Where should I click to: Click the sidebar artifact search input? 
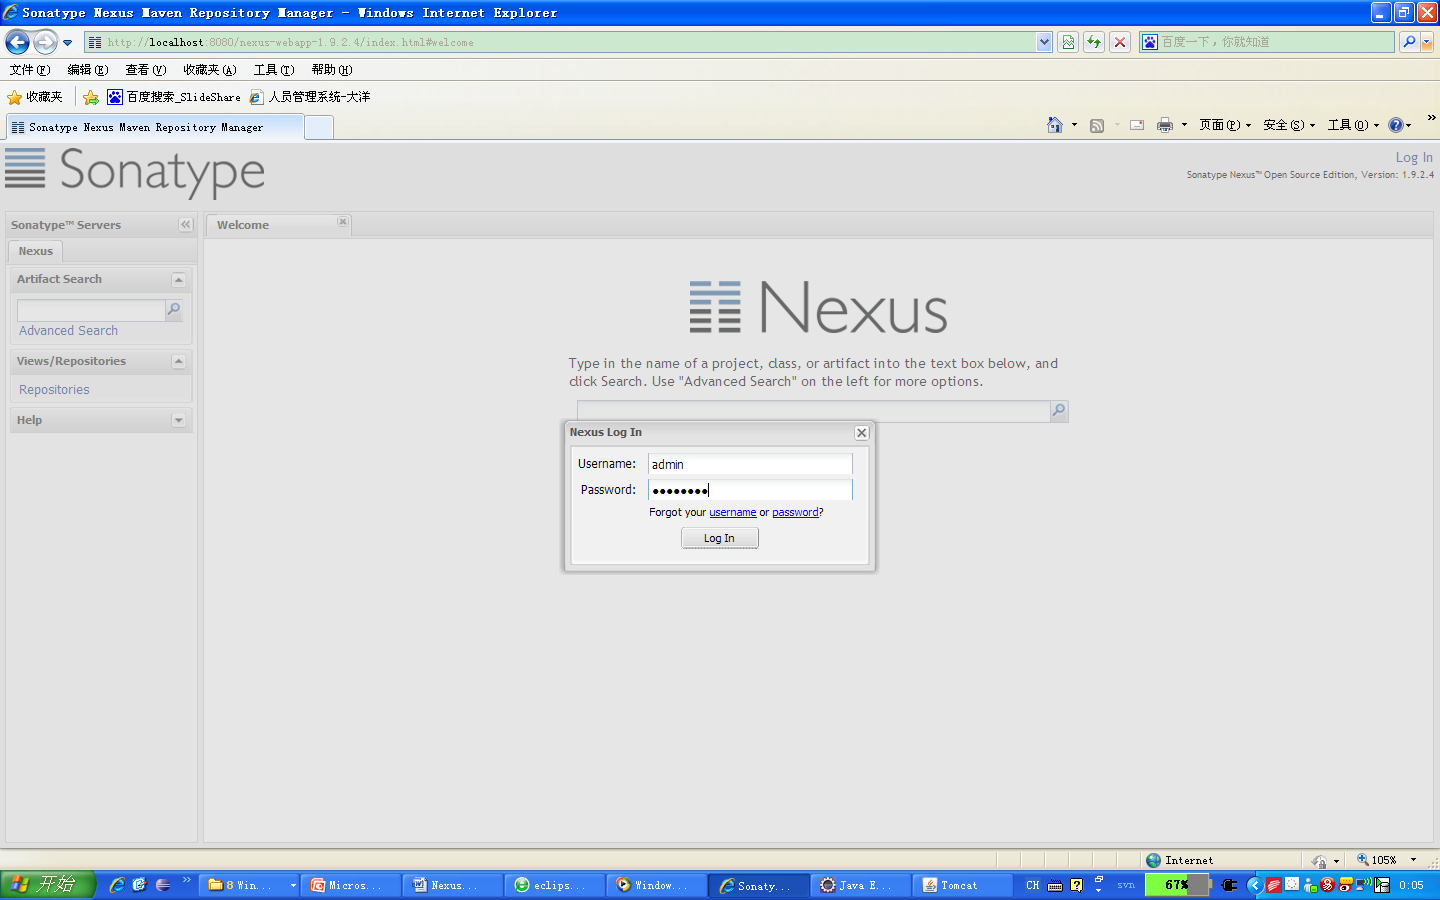pos(91,310)
